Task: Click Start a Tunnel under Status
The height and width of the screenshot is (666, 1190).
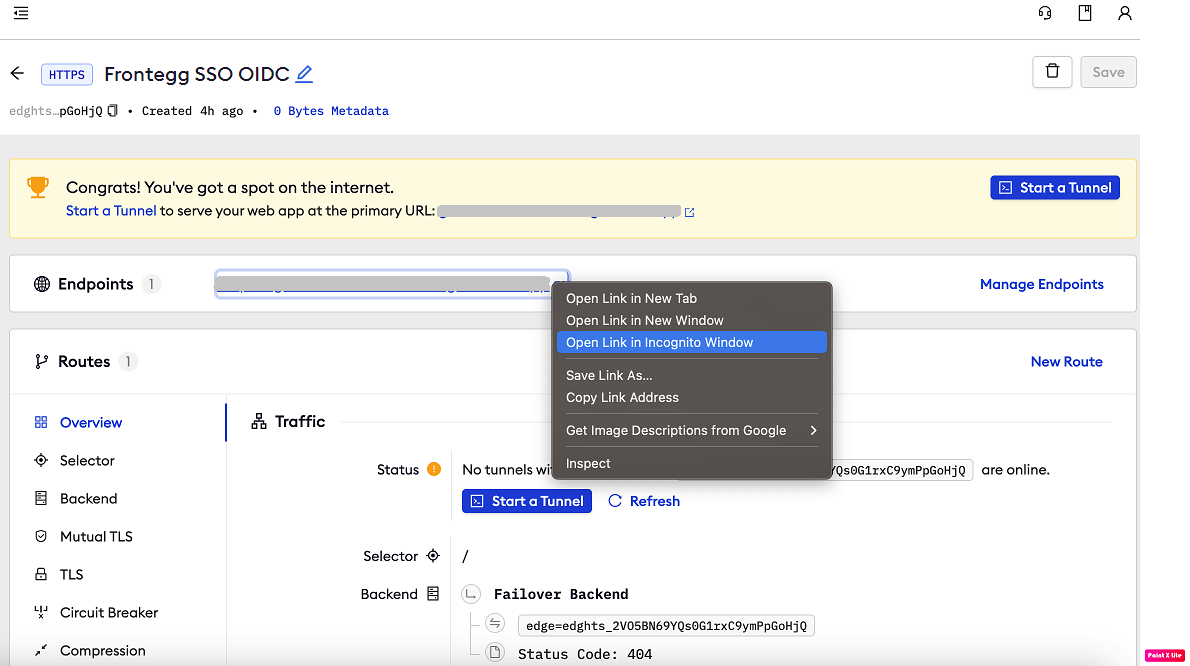Action: (527, 501)
